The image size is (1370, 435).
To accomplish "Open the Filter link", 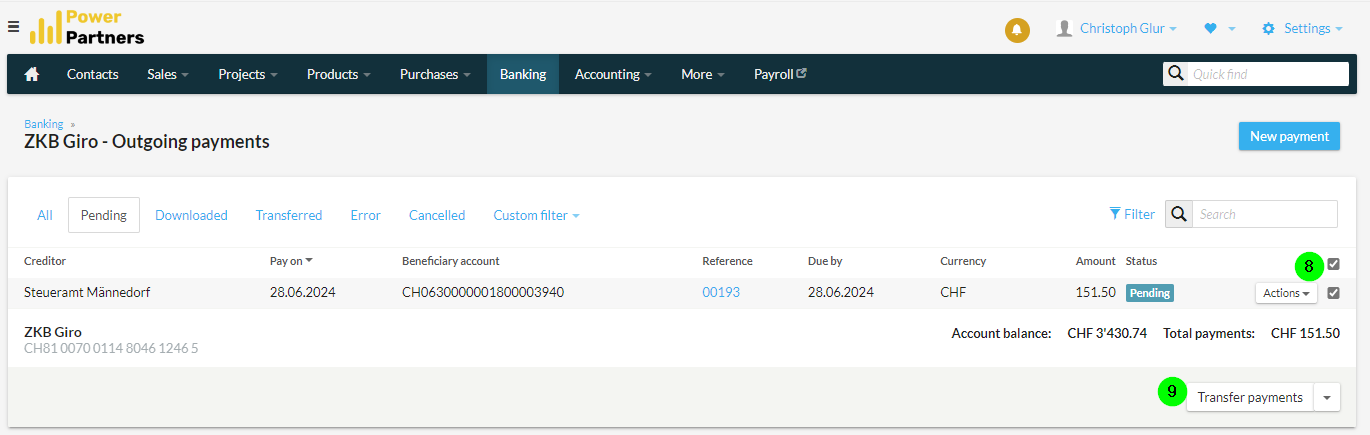I will pos(1132,214).
